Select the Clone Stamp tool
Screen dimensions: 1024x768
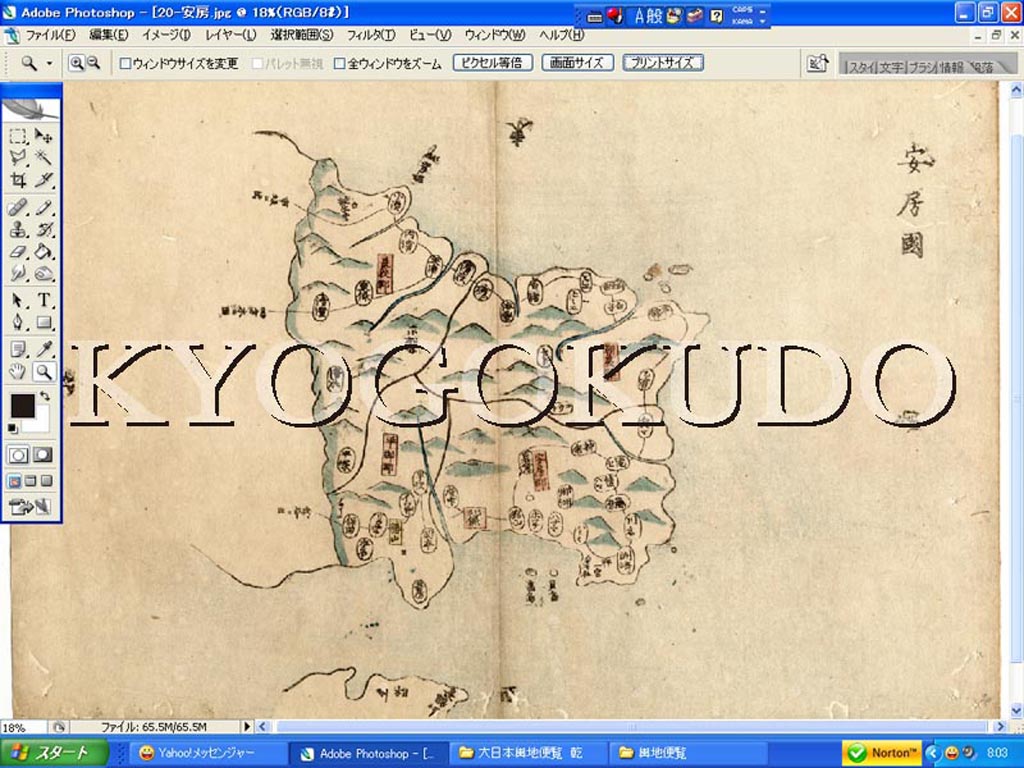pyautogui.click(x=18, y=229)
